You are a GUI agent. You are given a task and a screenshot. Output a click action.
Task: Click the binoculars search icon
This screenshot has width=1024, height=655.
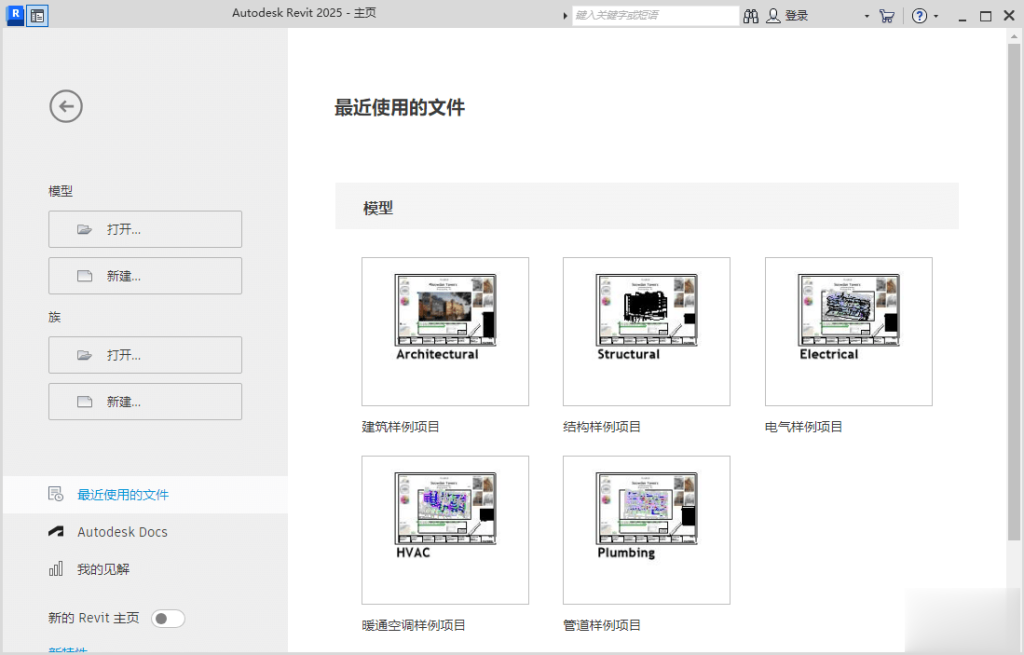click(751, 16)
